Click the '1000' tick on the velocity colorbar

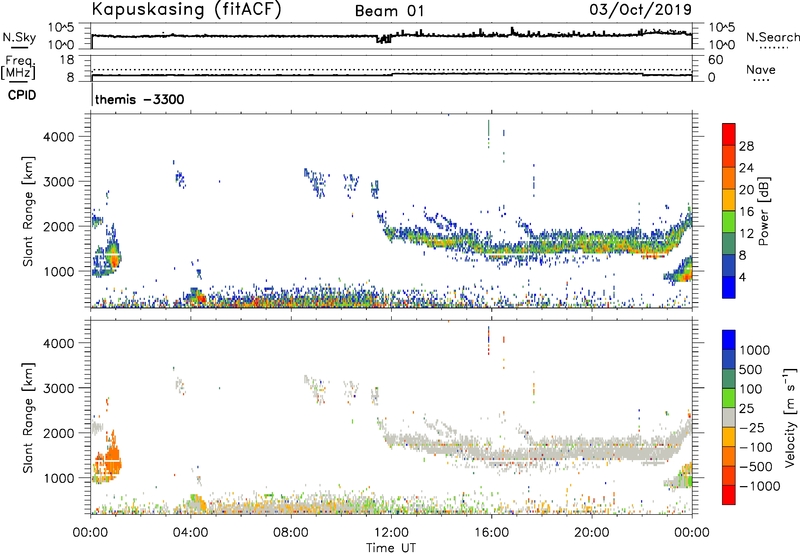tap(754, 350)
